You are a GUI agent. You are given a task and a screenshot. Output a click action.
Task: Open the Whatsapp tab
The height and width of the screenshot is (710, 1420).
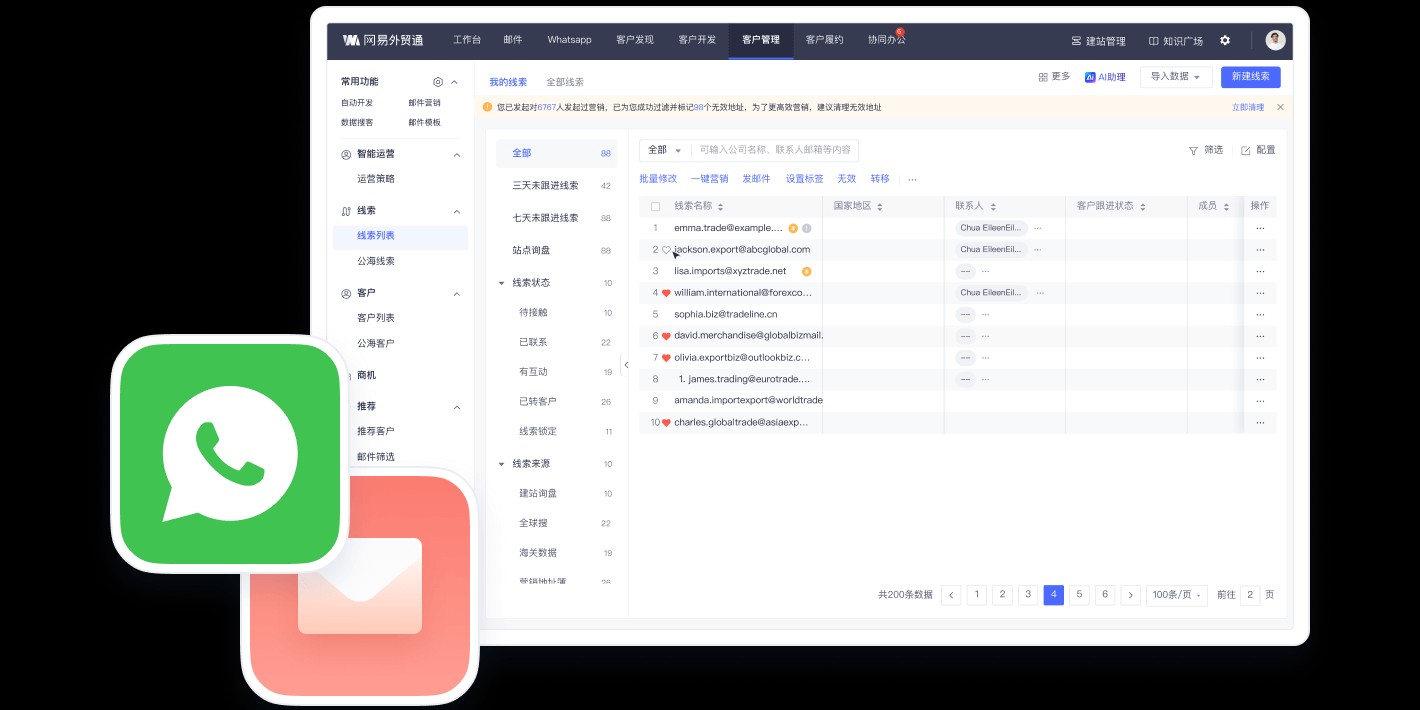(x=569, y=40)
